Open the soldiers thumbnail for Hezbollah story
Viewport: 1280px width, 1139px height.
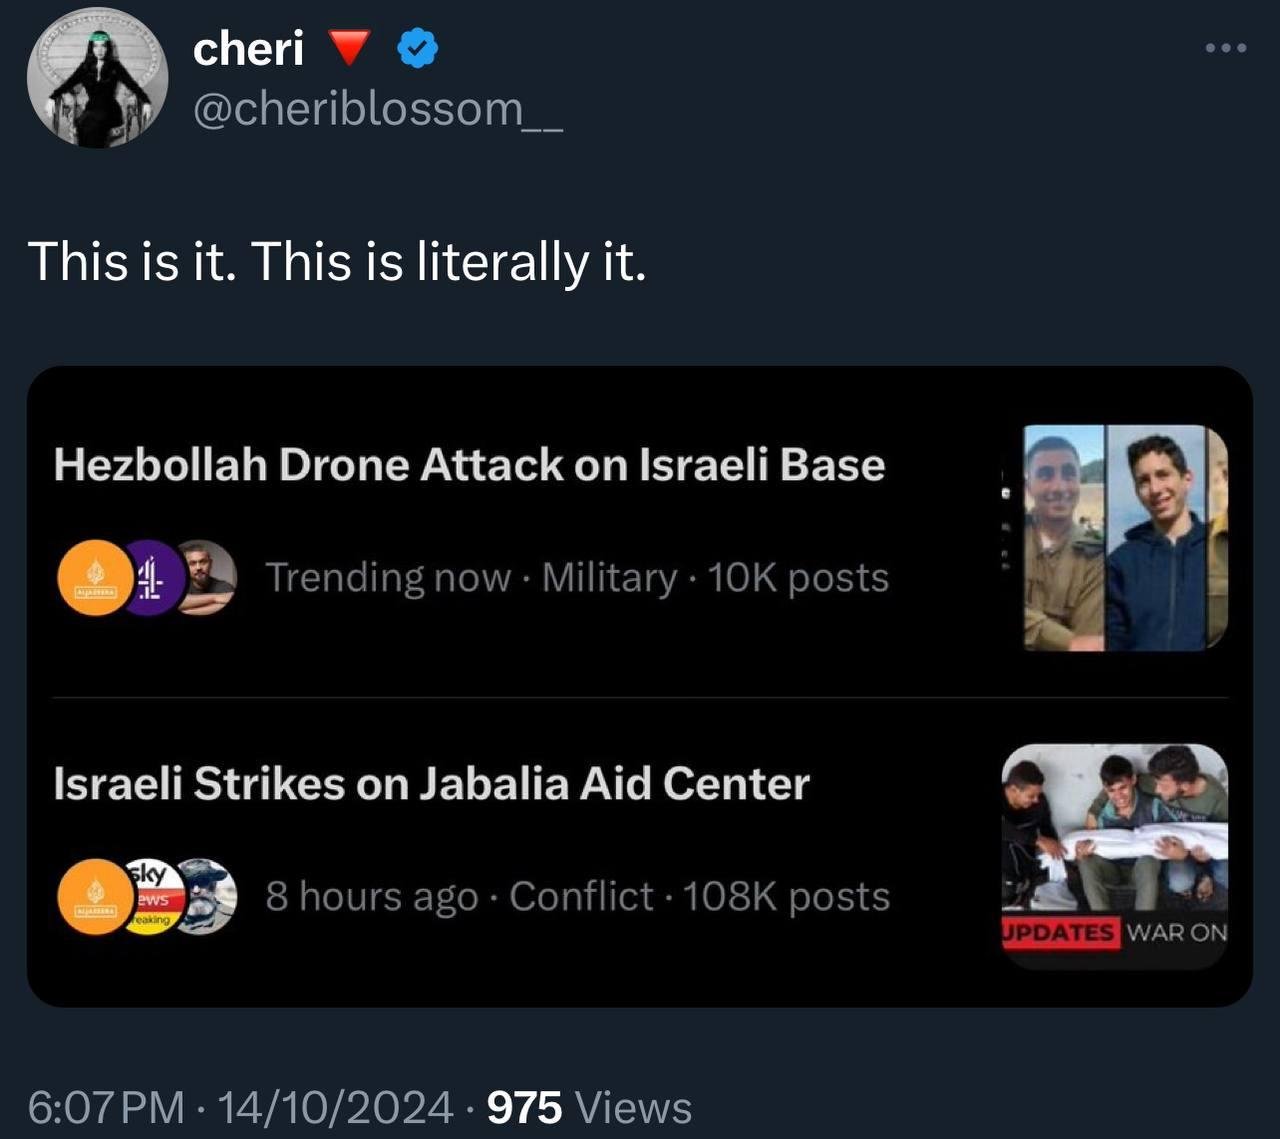tap(1124, 538)
